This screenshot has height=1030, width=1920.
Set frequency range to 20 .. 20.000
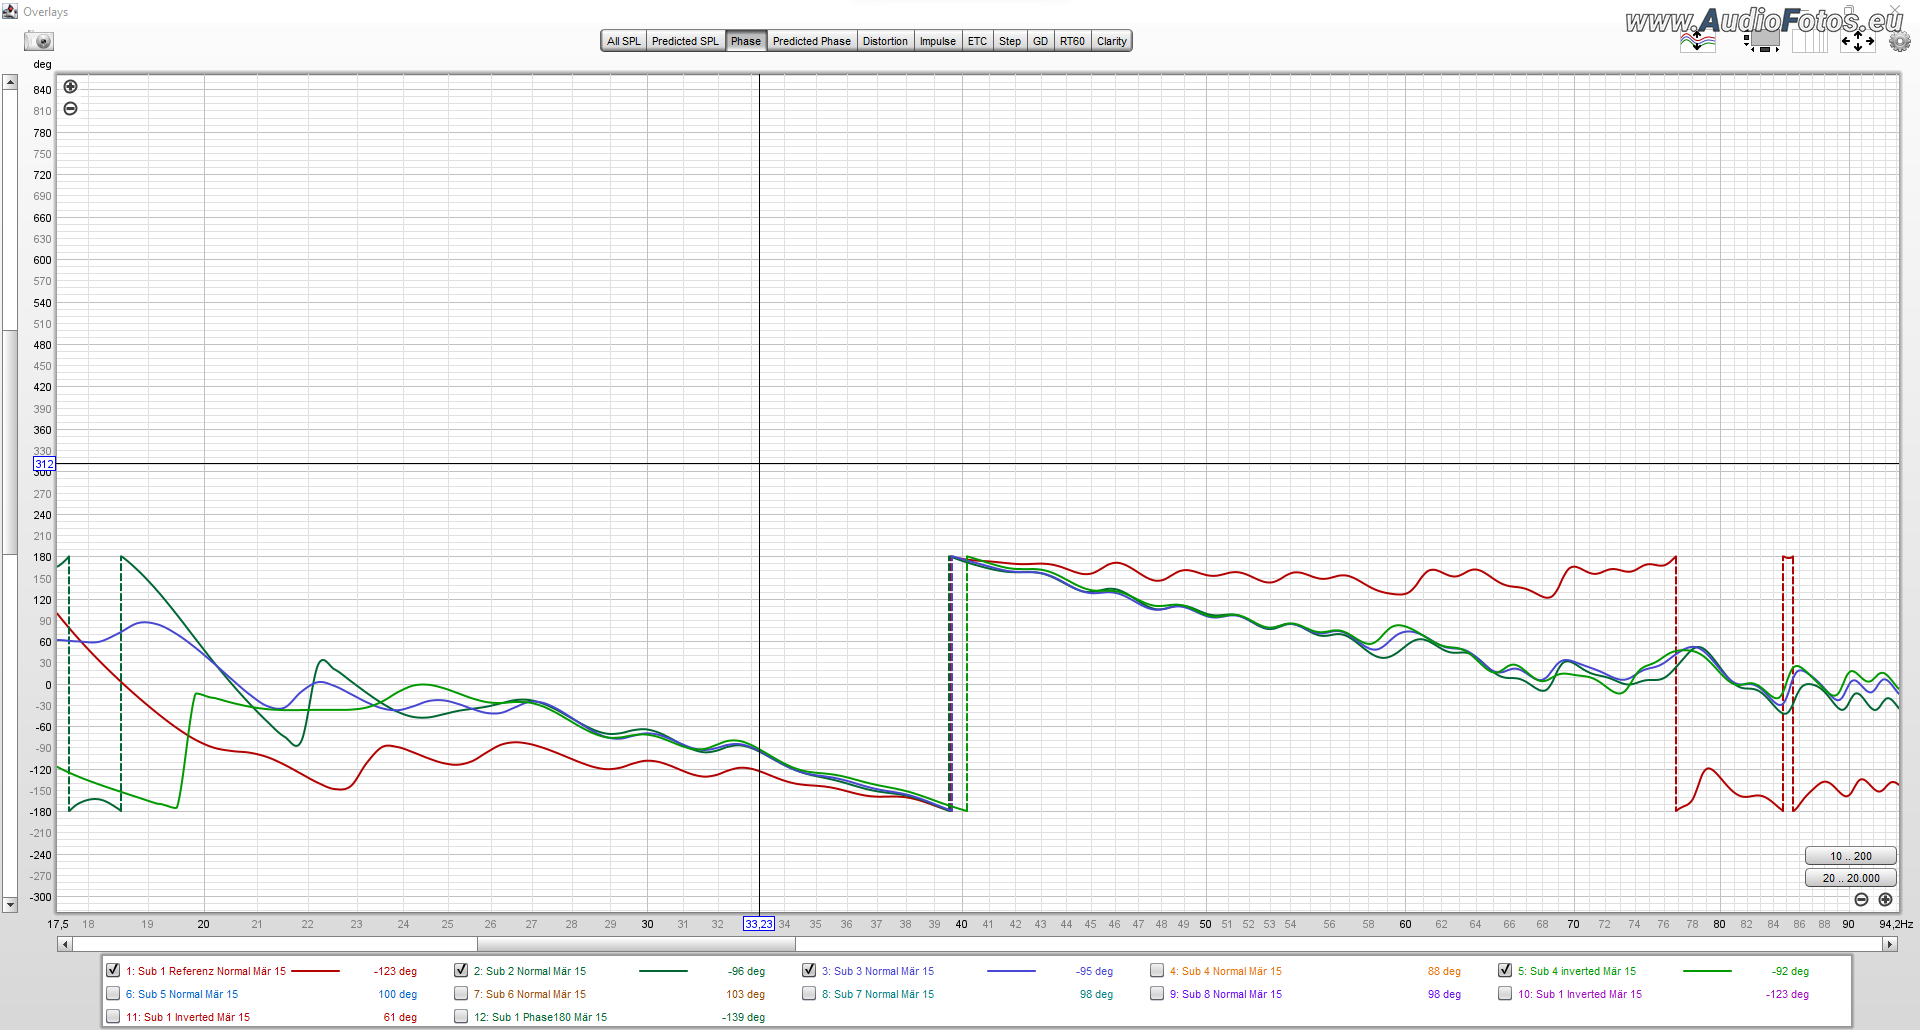tap(1850, 878)
